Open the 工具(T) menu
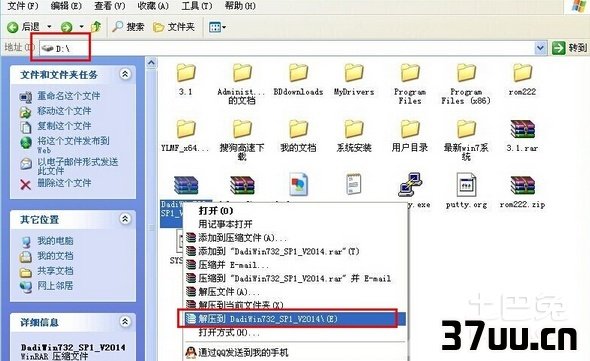Screen dimensions: 590x361 coord(196,6)
